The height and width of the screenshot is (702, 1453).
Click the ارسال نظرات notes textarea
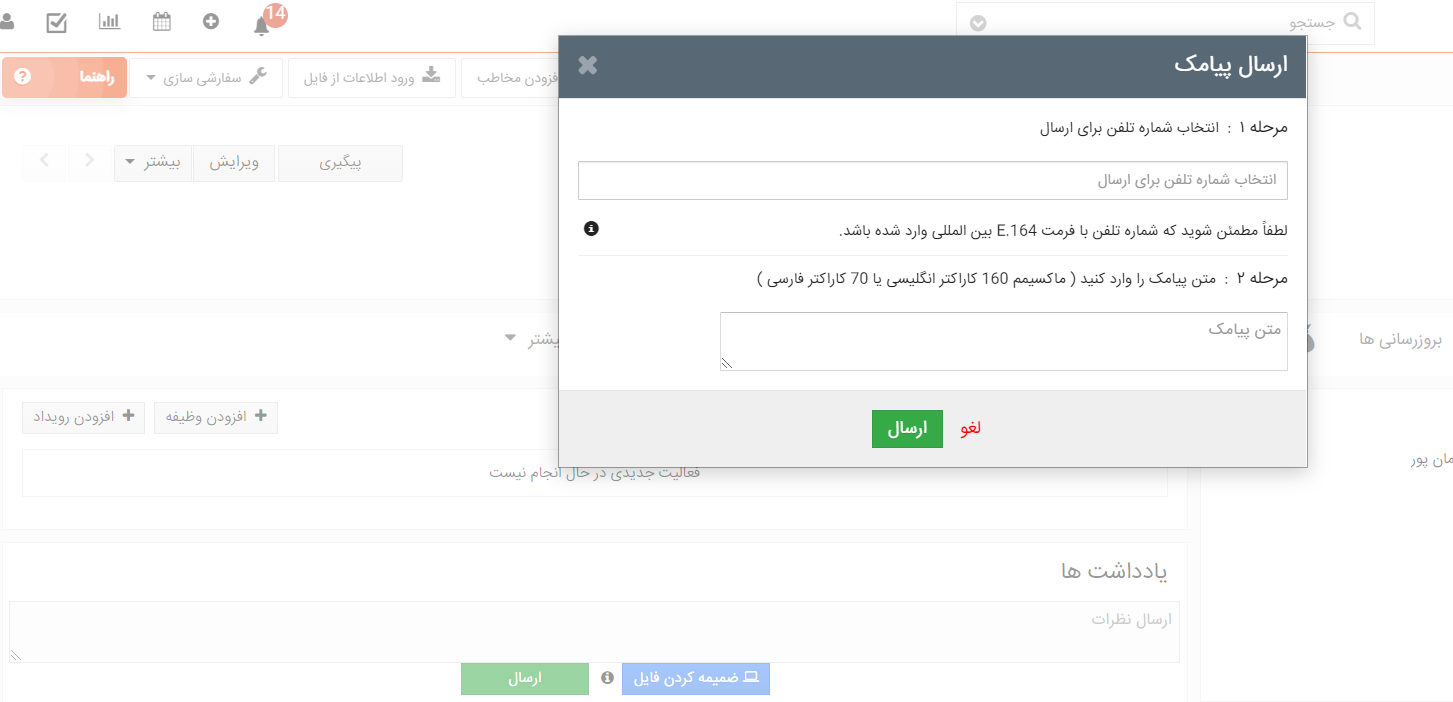tap(594, 631)
